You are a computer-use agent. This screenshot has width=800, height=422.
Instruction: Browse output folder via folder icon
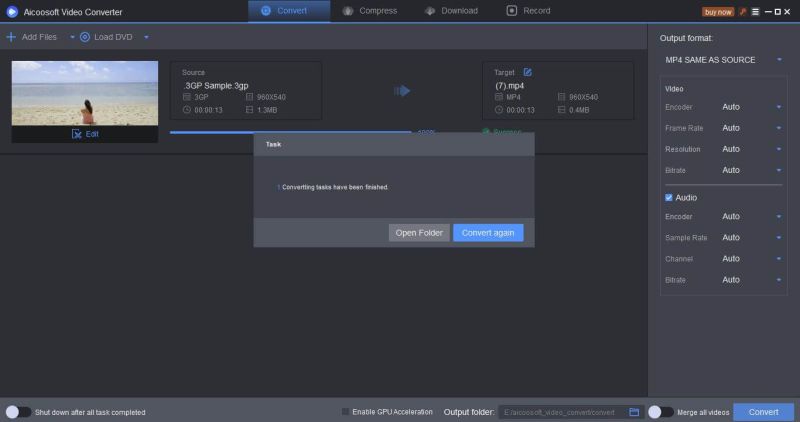(x=634, y=412)
